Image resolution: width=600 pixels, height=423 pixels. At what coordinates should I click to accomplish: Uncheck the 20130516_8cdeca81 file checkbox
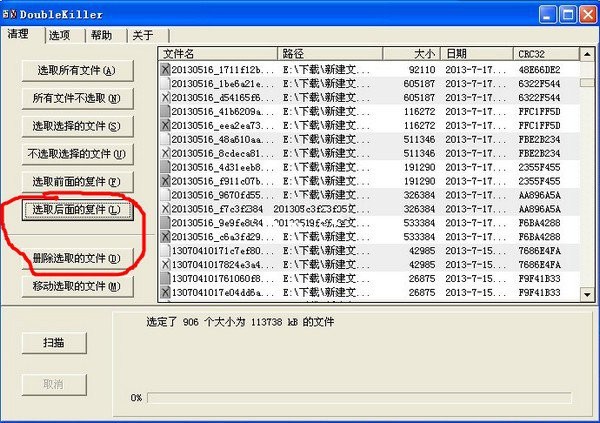pyautogui.click(x=165, y=153)
